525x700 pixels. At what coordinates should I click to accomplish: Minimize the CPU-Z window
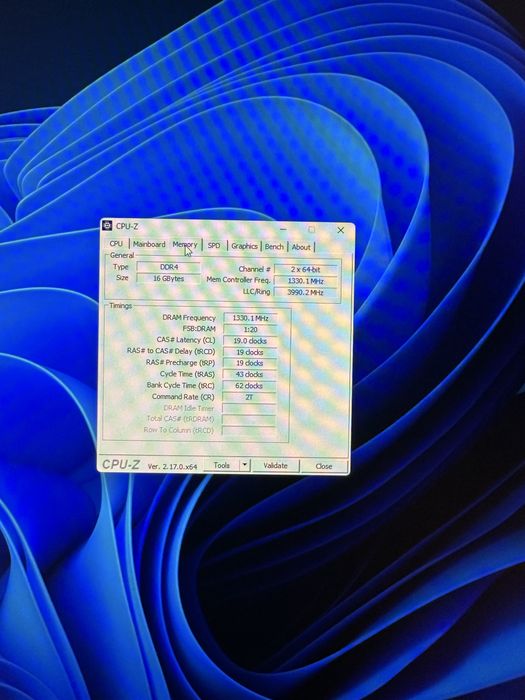click(283, 229)
